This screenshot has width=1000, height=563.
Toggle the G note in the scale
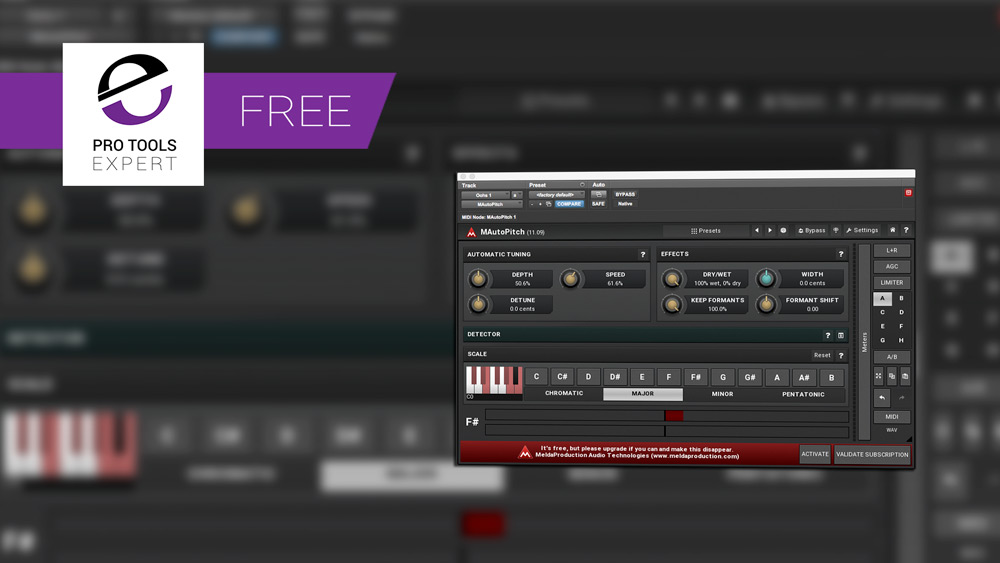tap(723, 377)
